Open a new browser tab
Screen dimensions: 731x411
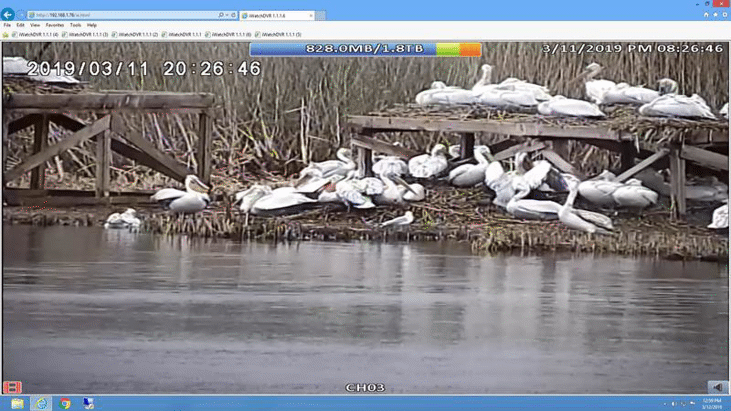[321, 15]
